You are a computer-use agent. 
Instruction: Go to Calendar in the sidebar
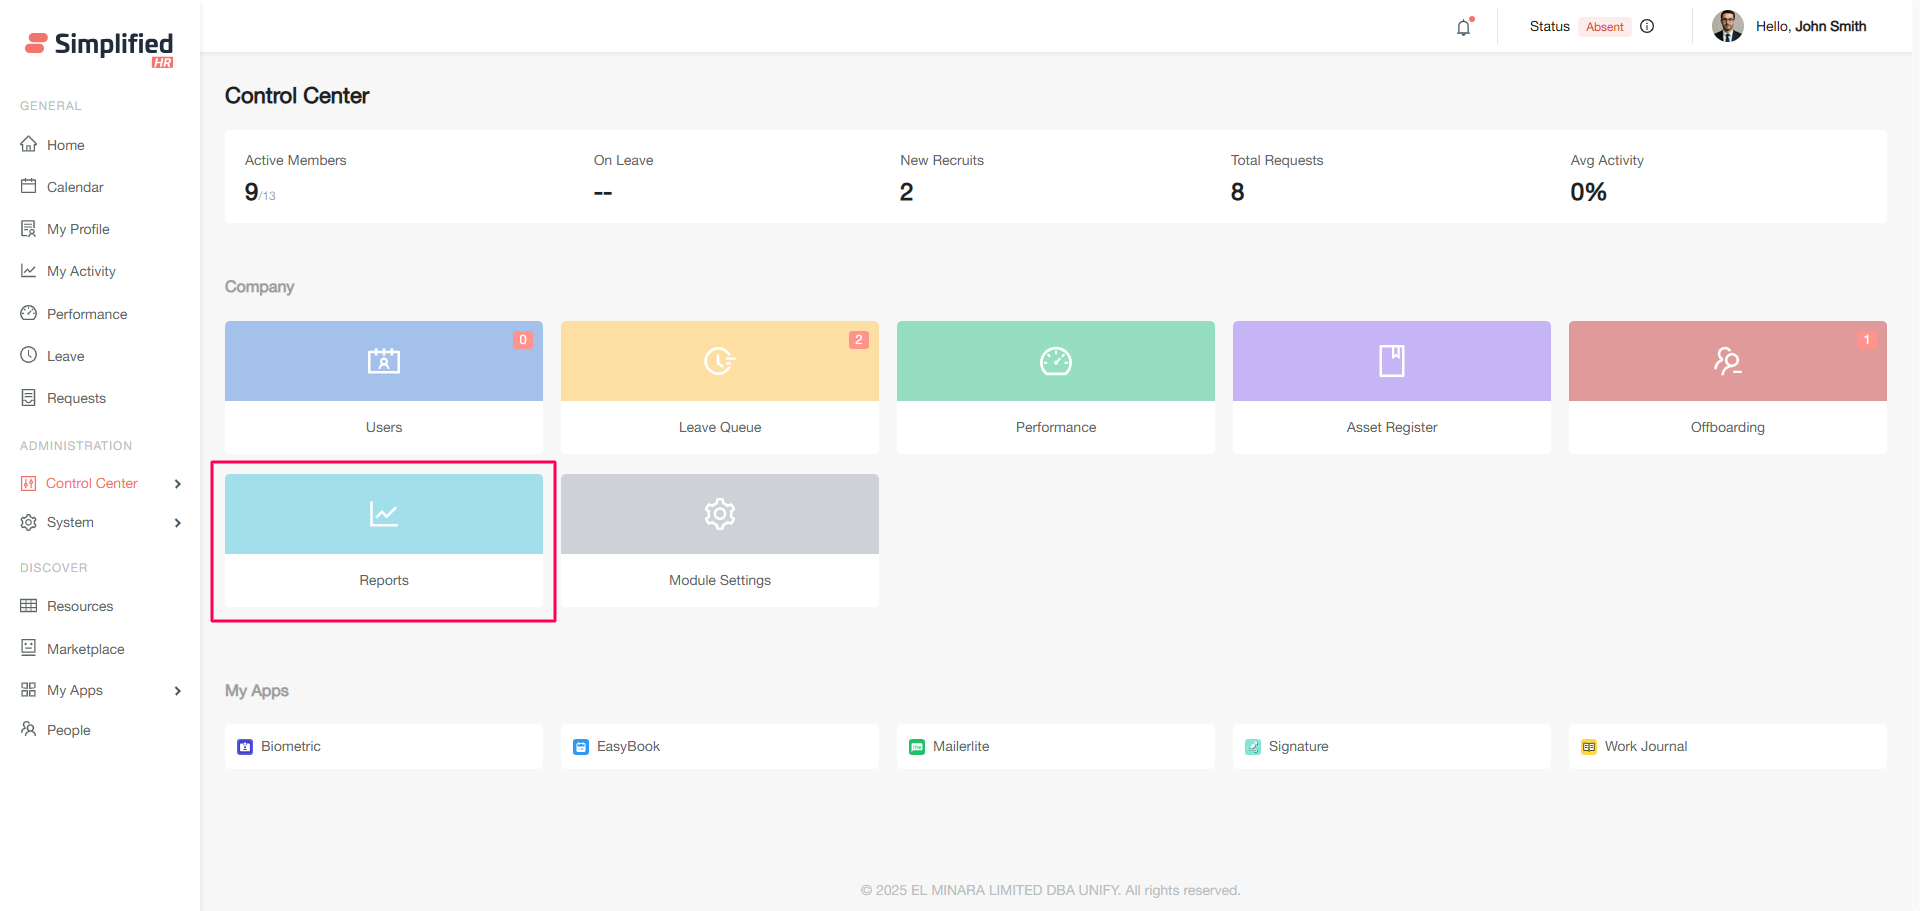tap(75, 187)
